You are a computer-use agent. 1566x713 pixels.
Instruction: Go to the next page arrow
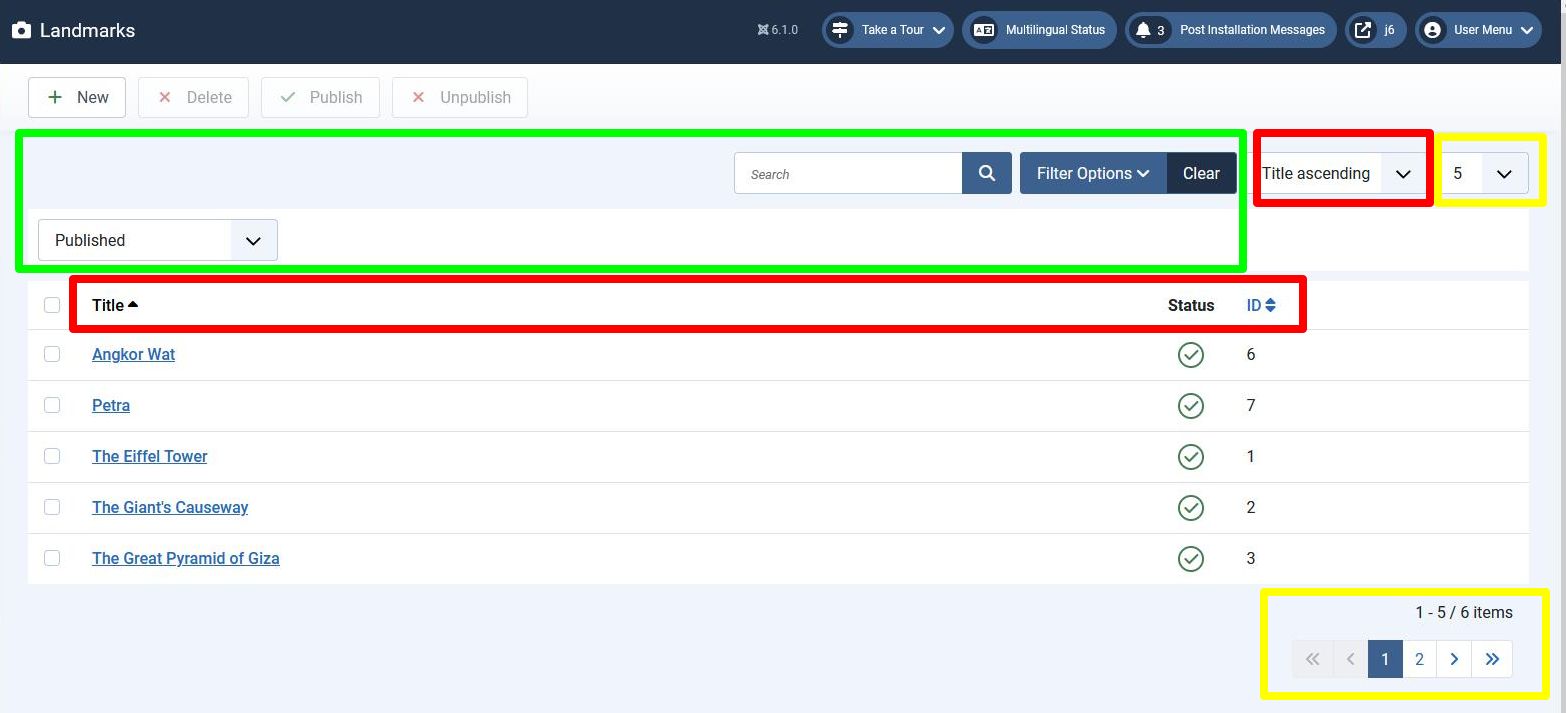coord(1454,659)
